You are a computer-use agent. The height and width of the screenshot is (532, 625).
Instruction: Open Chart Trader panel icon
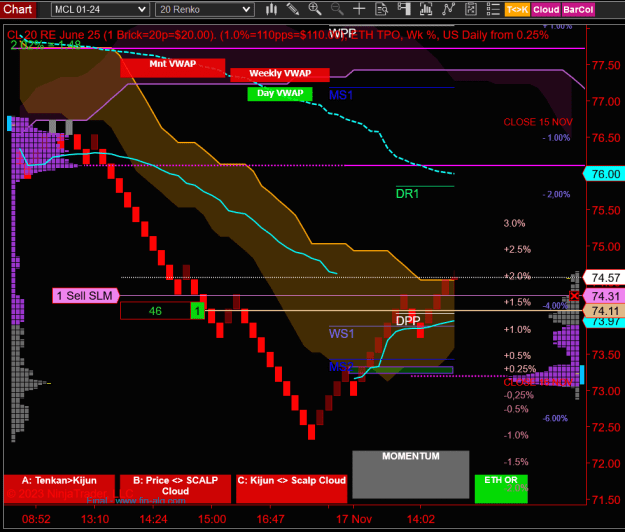(x=404, y=9)
